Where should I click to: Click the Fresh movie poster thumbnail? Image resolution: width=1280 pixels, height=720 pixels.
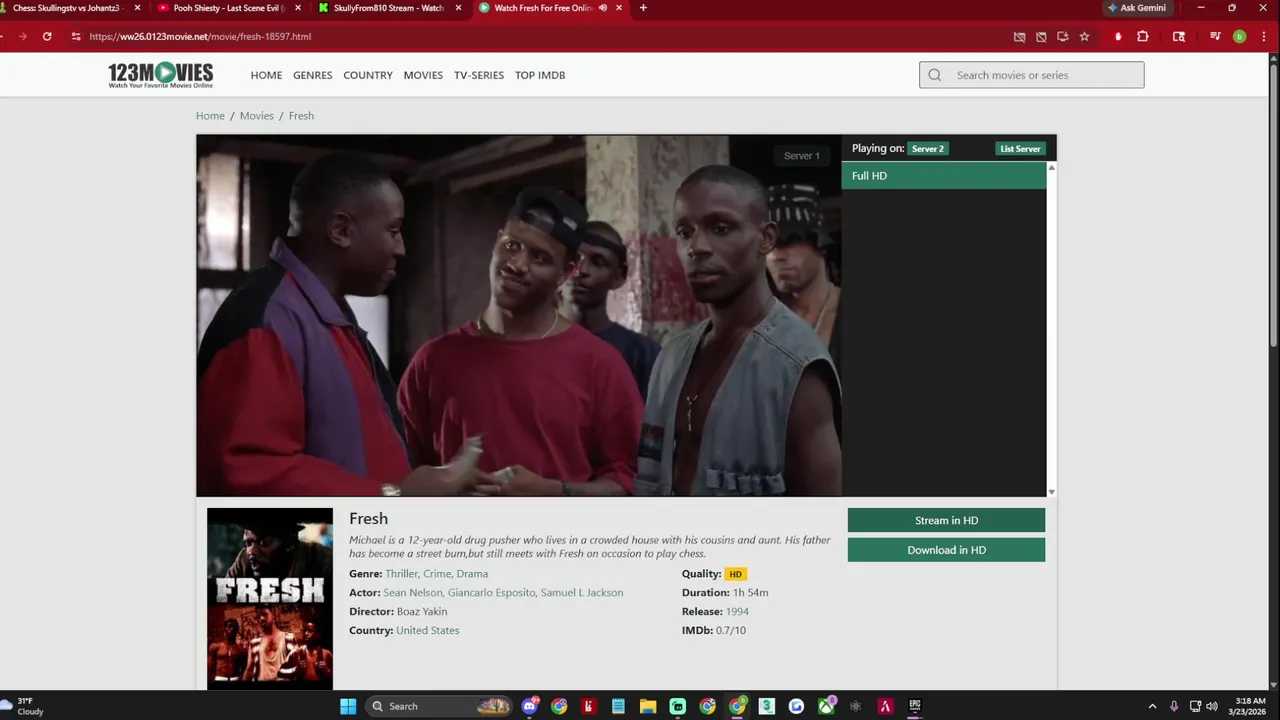[x=270, y=598]
